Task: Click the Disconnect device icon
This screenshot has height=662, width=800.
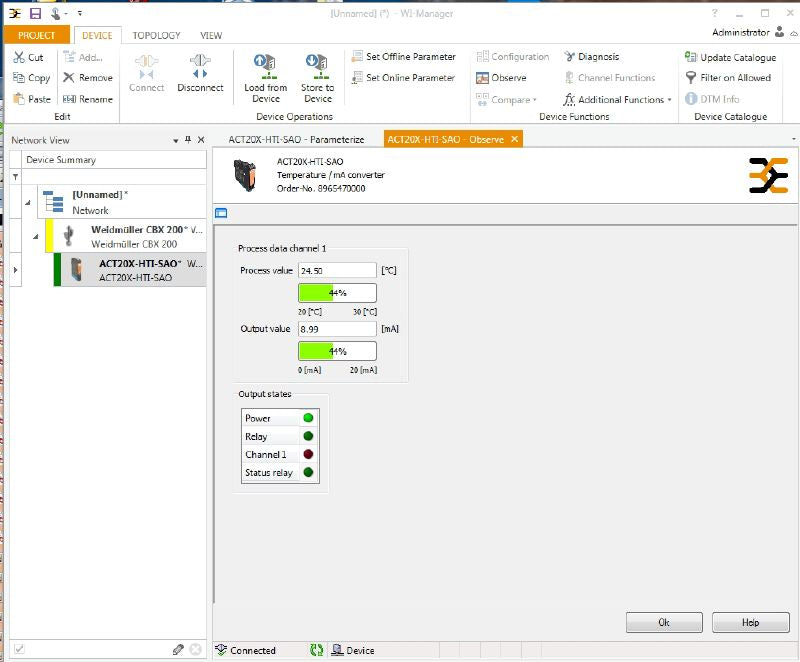Action: point(200,67)
